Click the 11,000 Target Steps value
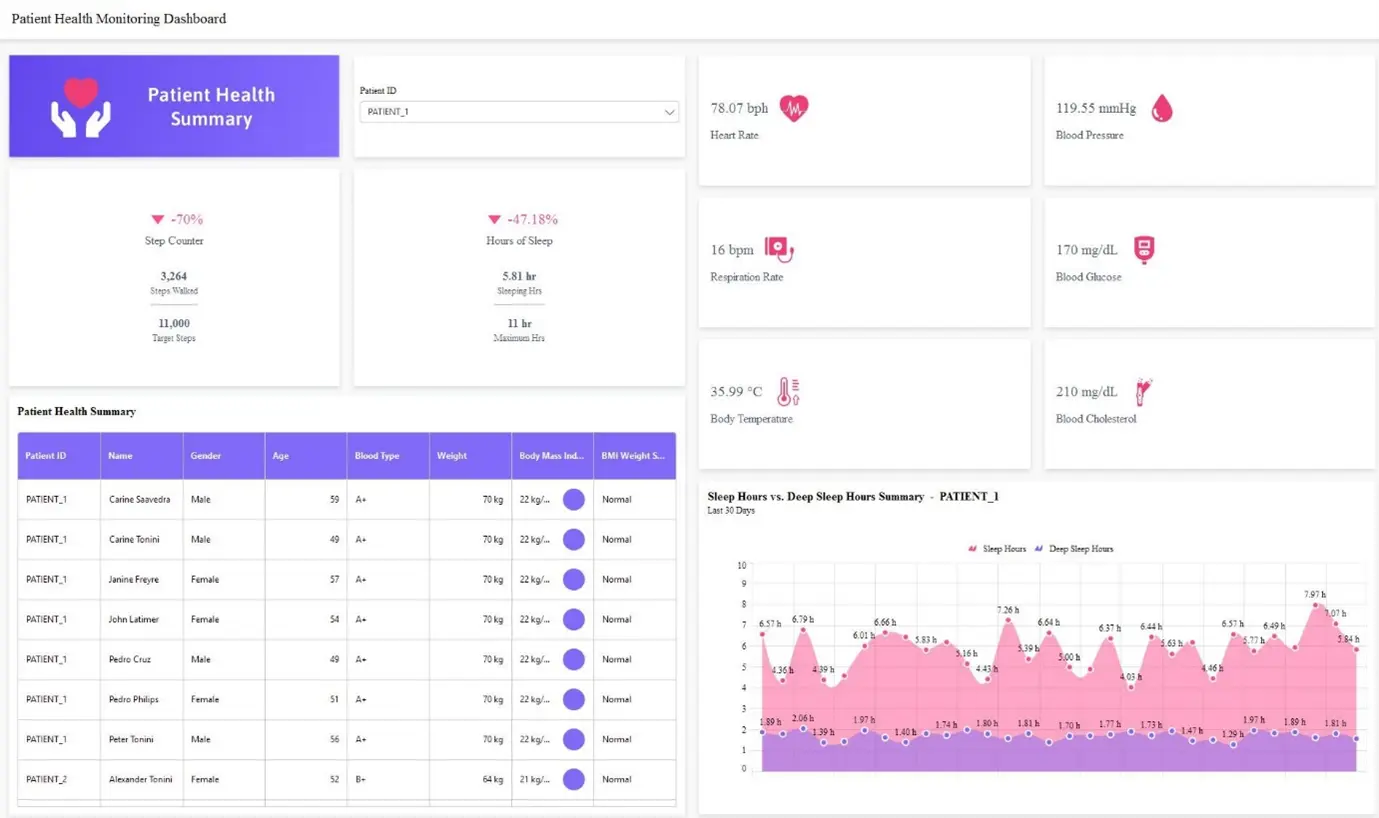1379x818 pixels. point(173,323)
